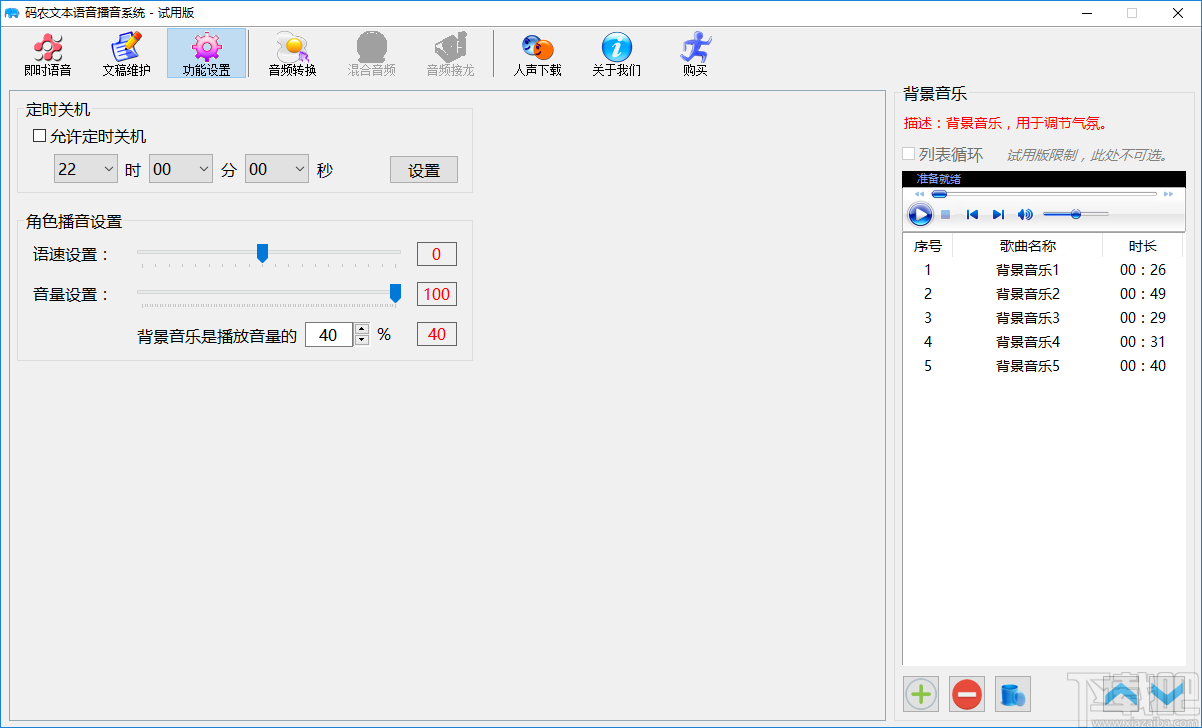Open the 关于我们 info icon
The image size is (1202, 728).
tap(615, 54)
